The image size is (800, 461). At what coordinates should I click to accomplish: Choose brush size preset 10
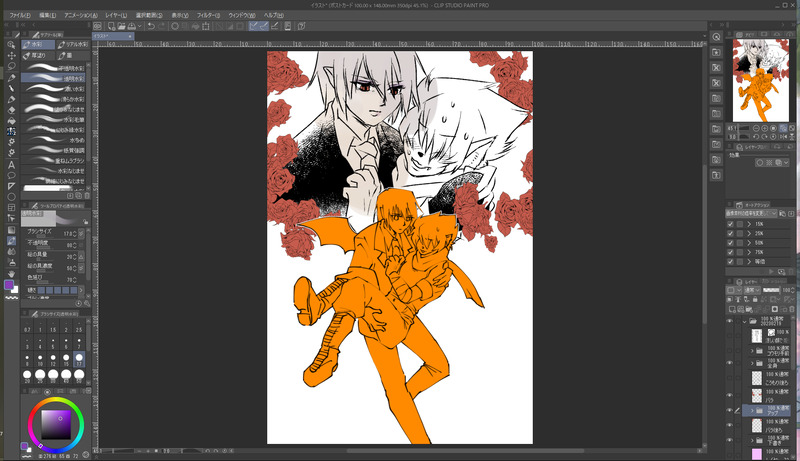40,360
